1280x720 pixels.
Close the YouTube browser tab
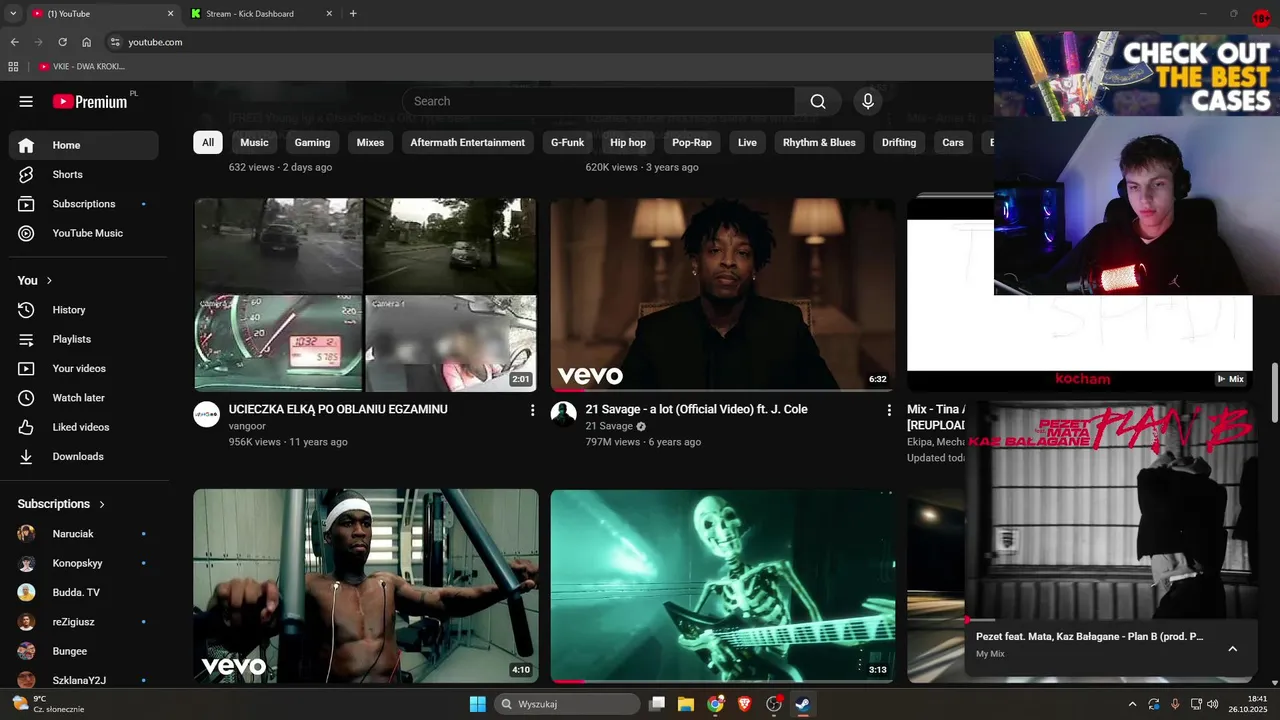coord(170,14)
